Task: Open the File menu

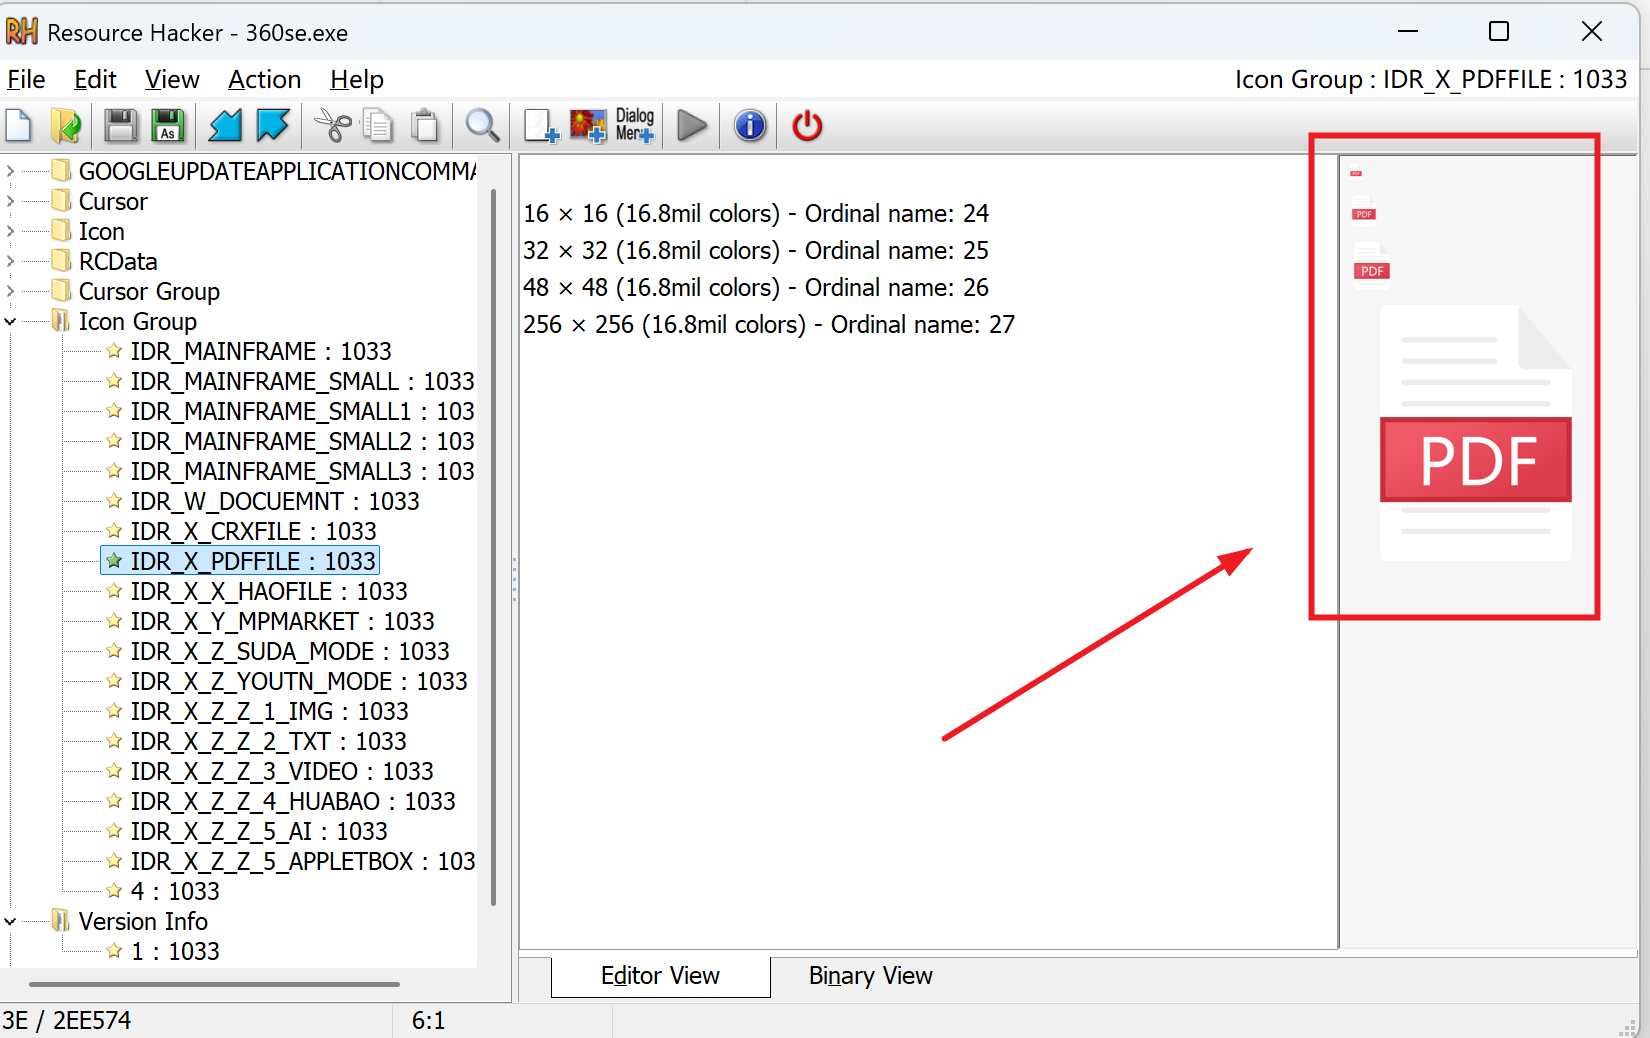Action: (x=26, y=79)
